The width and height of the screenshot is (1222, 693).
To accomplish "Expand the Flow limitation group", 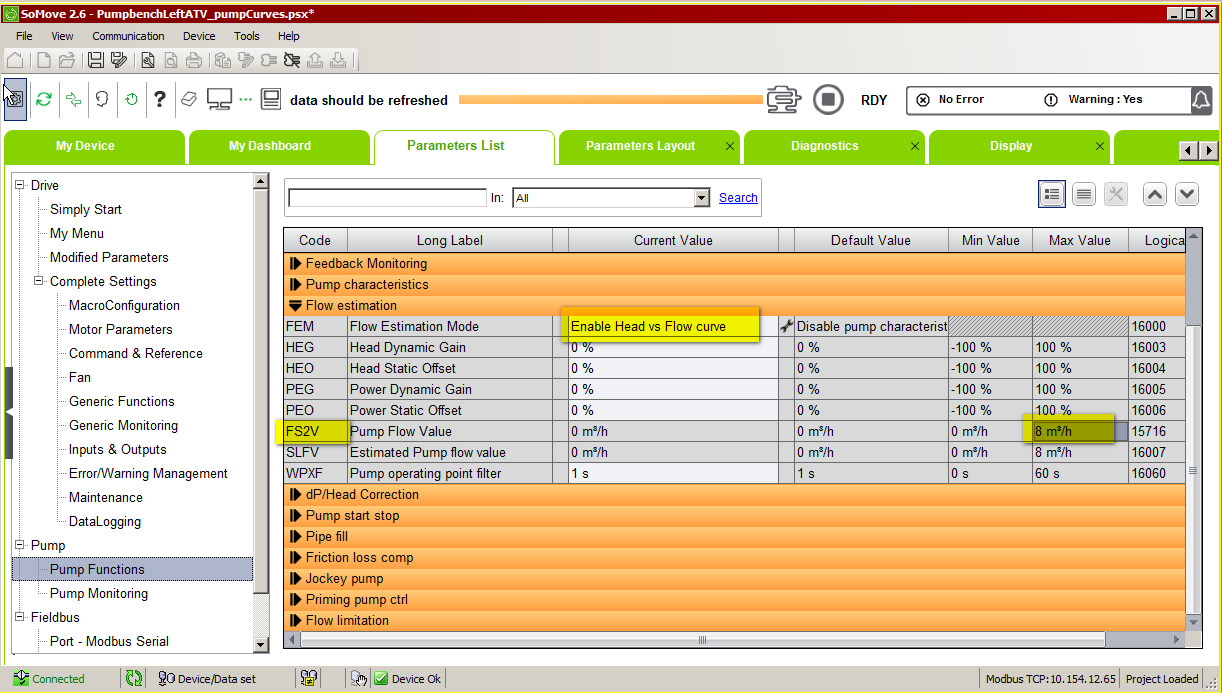I will (296, 620).
